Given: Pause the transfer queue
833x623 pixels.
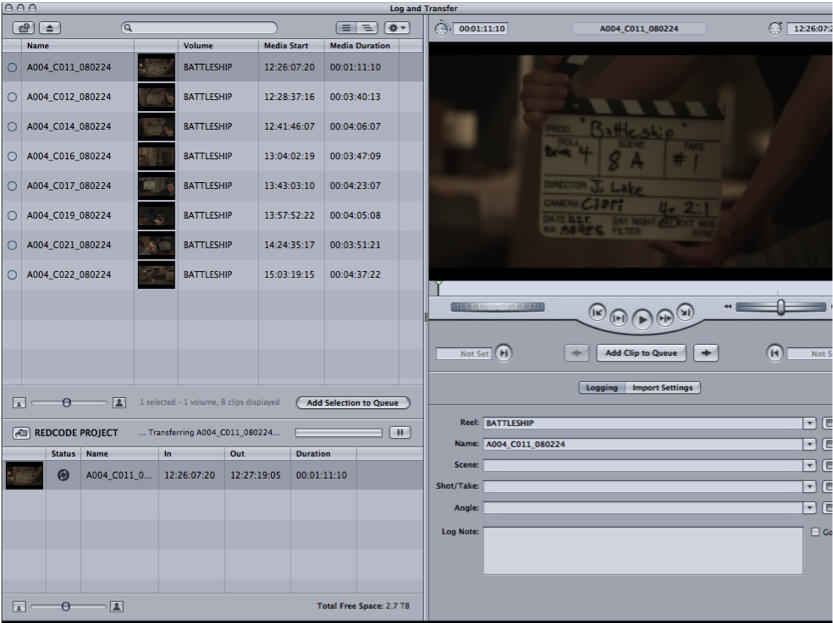Looking at the screenshot, I should pyautogui.click(x=400, y=432).
